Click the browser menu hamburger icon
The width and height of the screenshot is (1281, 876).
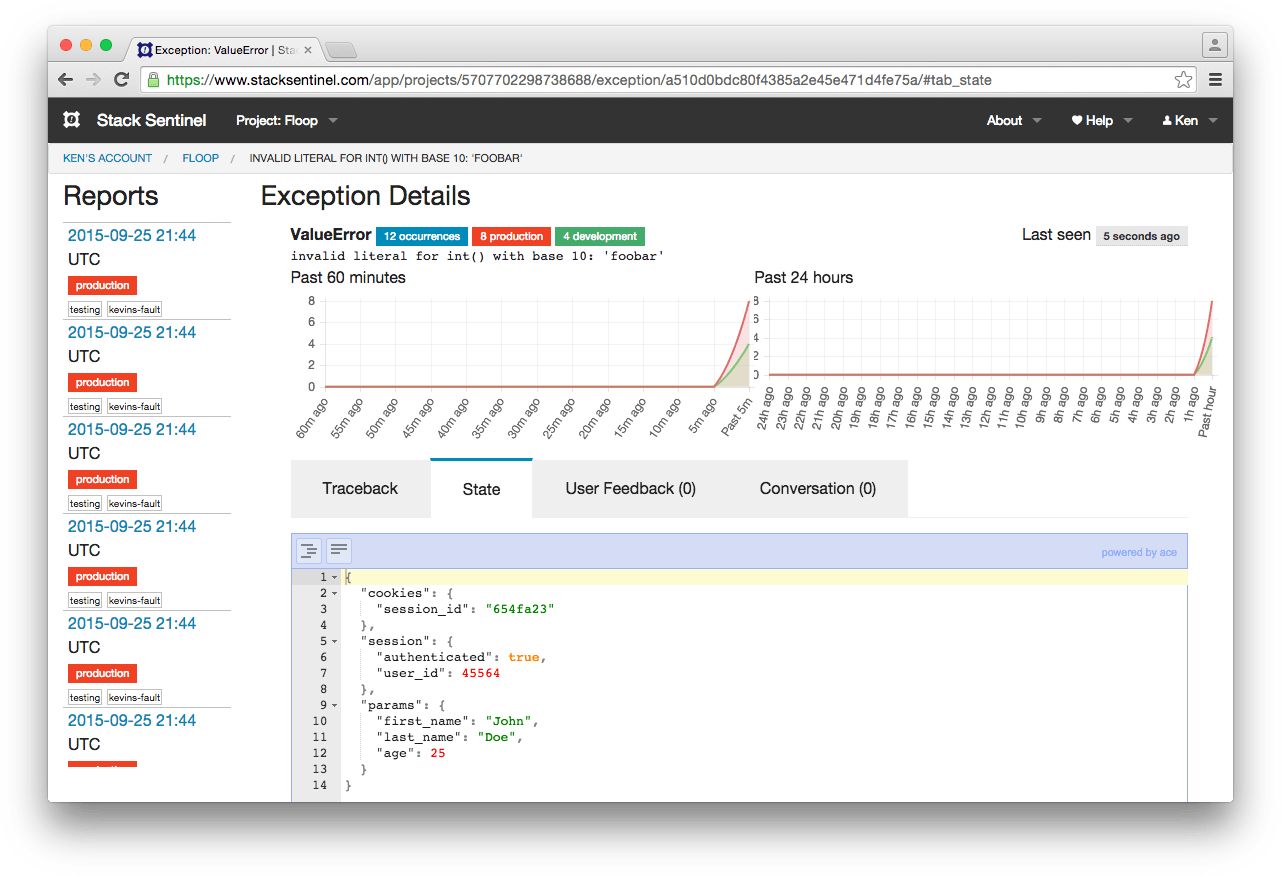[x=1215, y=79]
